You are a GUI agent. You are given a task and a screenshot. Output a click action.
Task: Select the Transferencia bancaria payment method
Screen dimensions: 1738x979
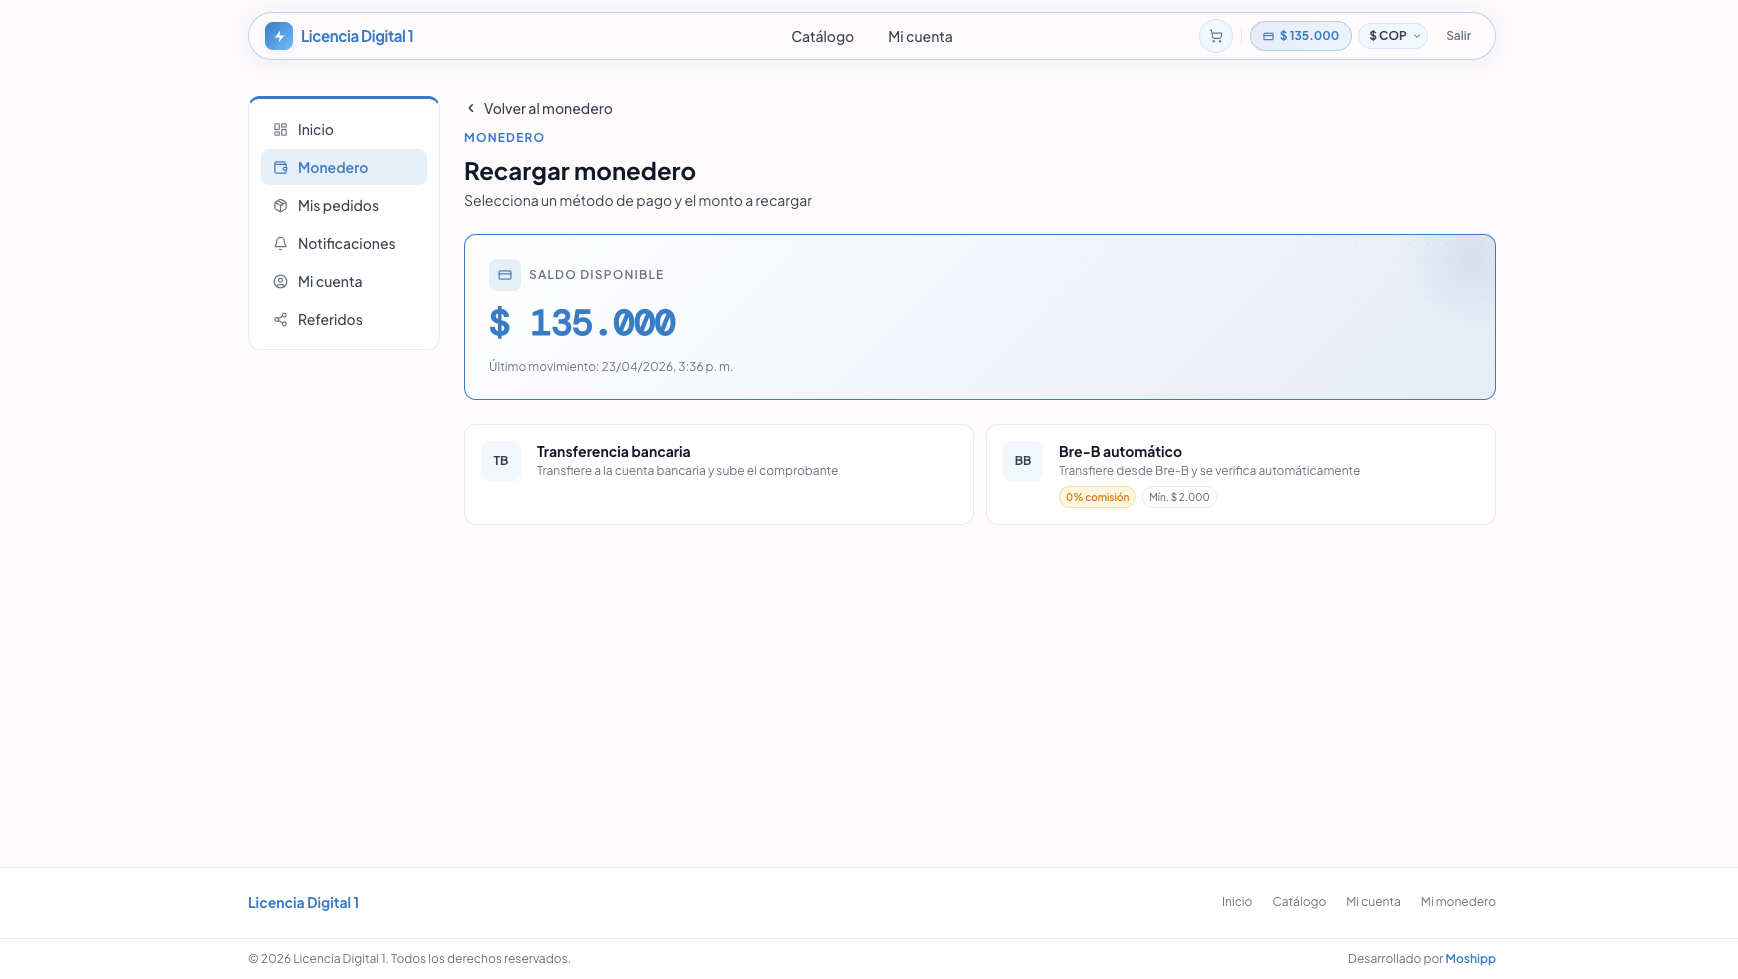[718, 474]
